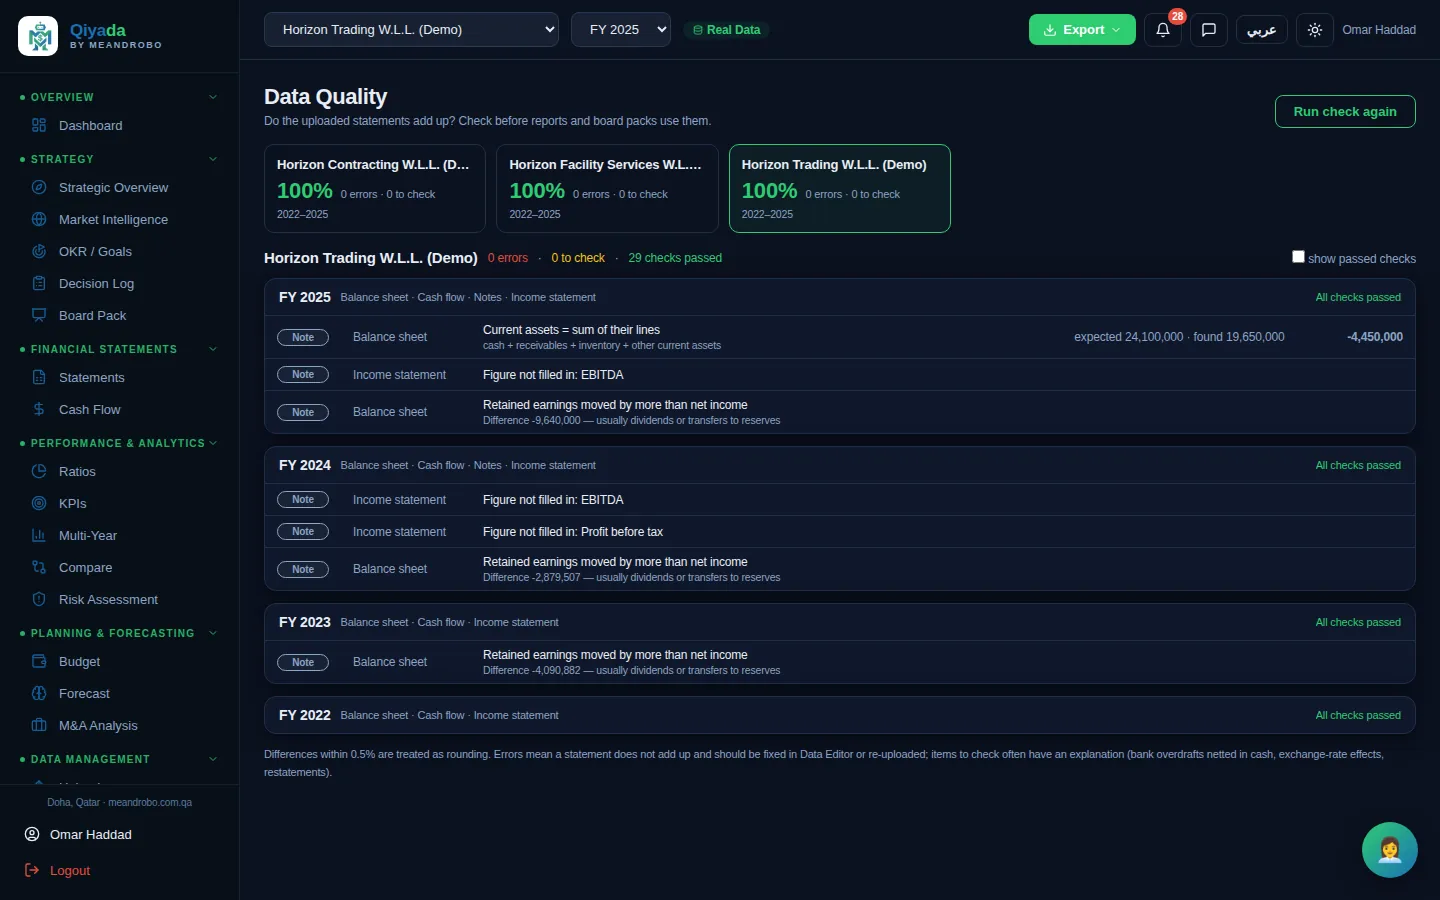Open the Horizon Trading company dropdown
1440x900 pixels.
click(x=411, y=30)
